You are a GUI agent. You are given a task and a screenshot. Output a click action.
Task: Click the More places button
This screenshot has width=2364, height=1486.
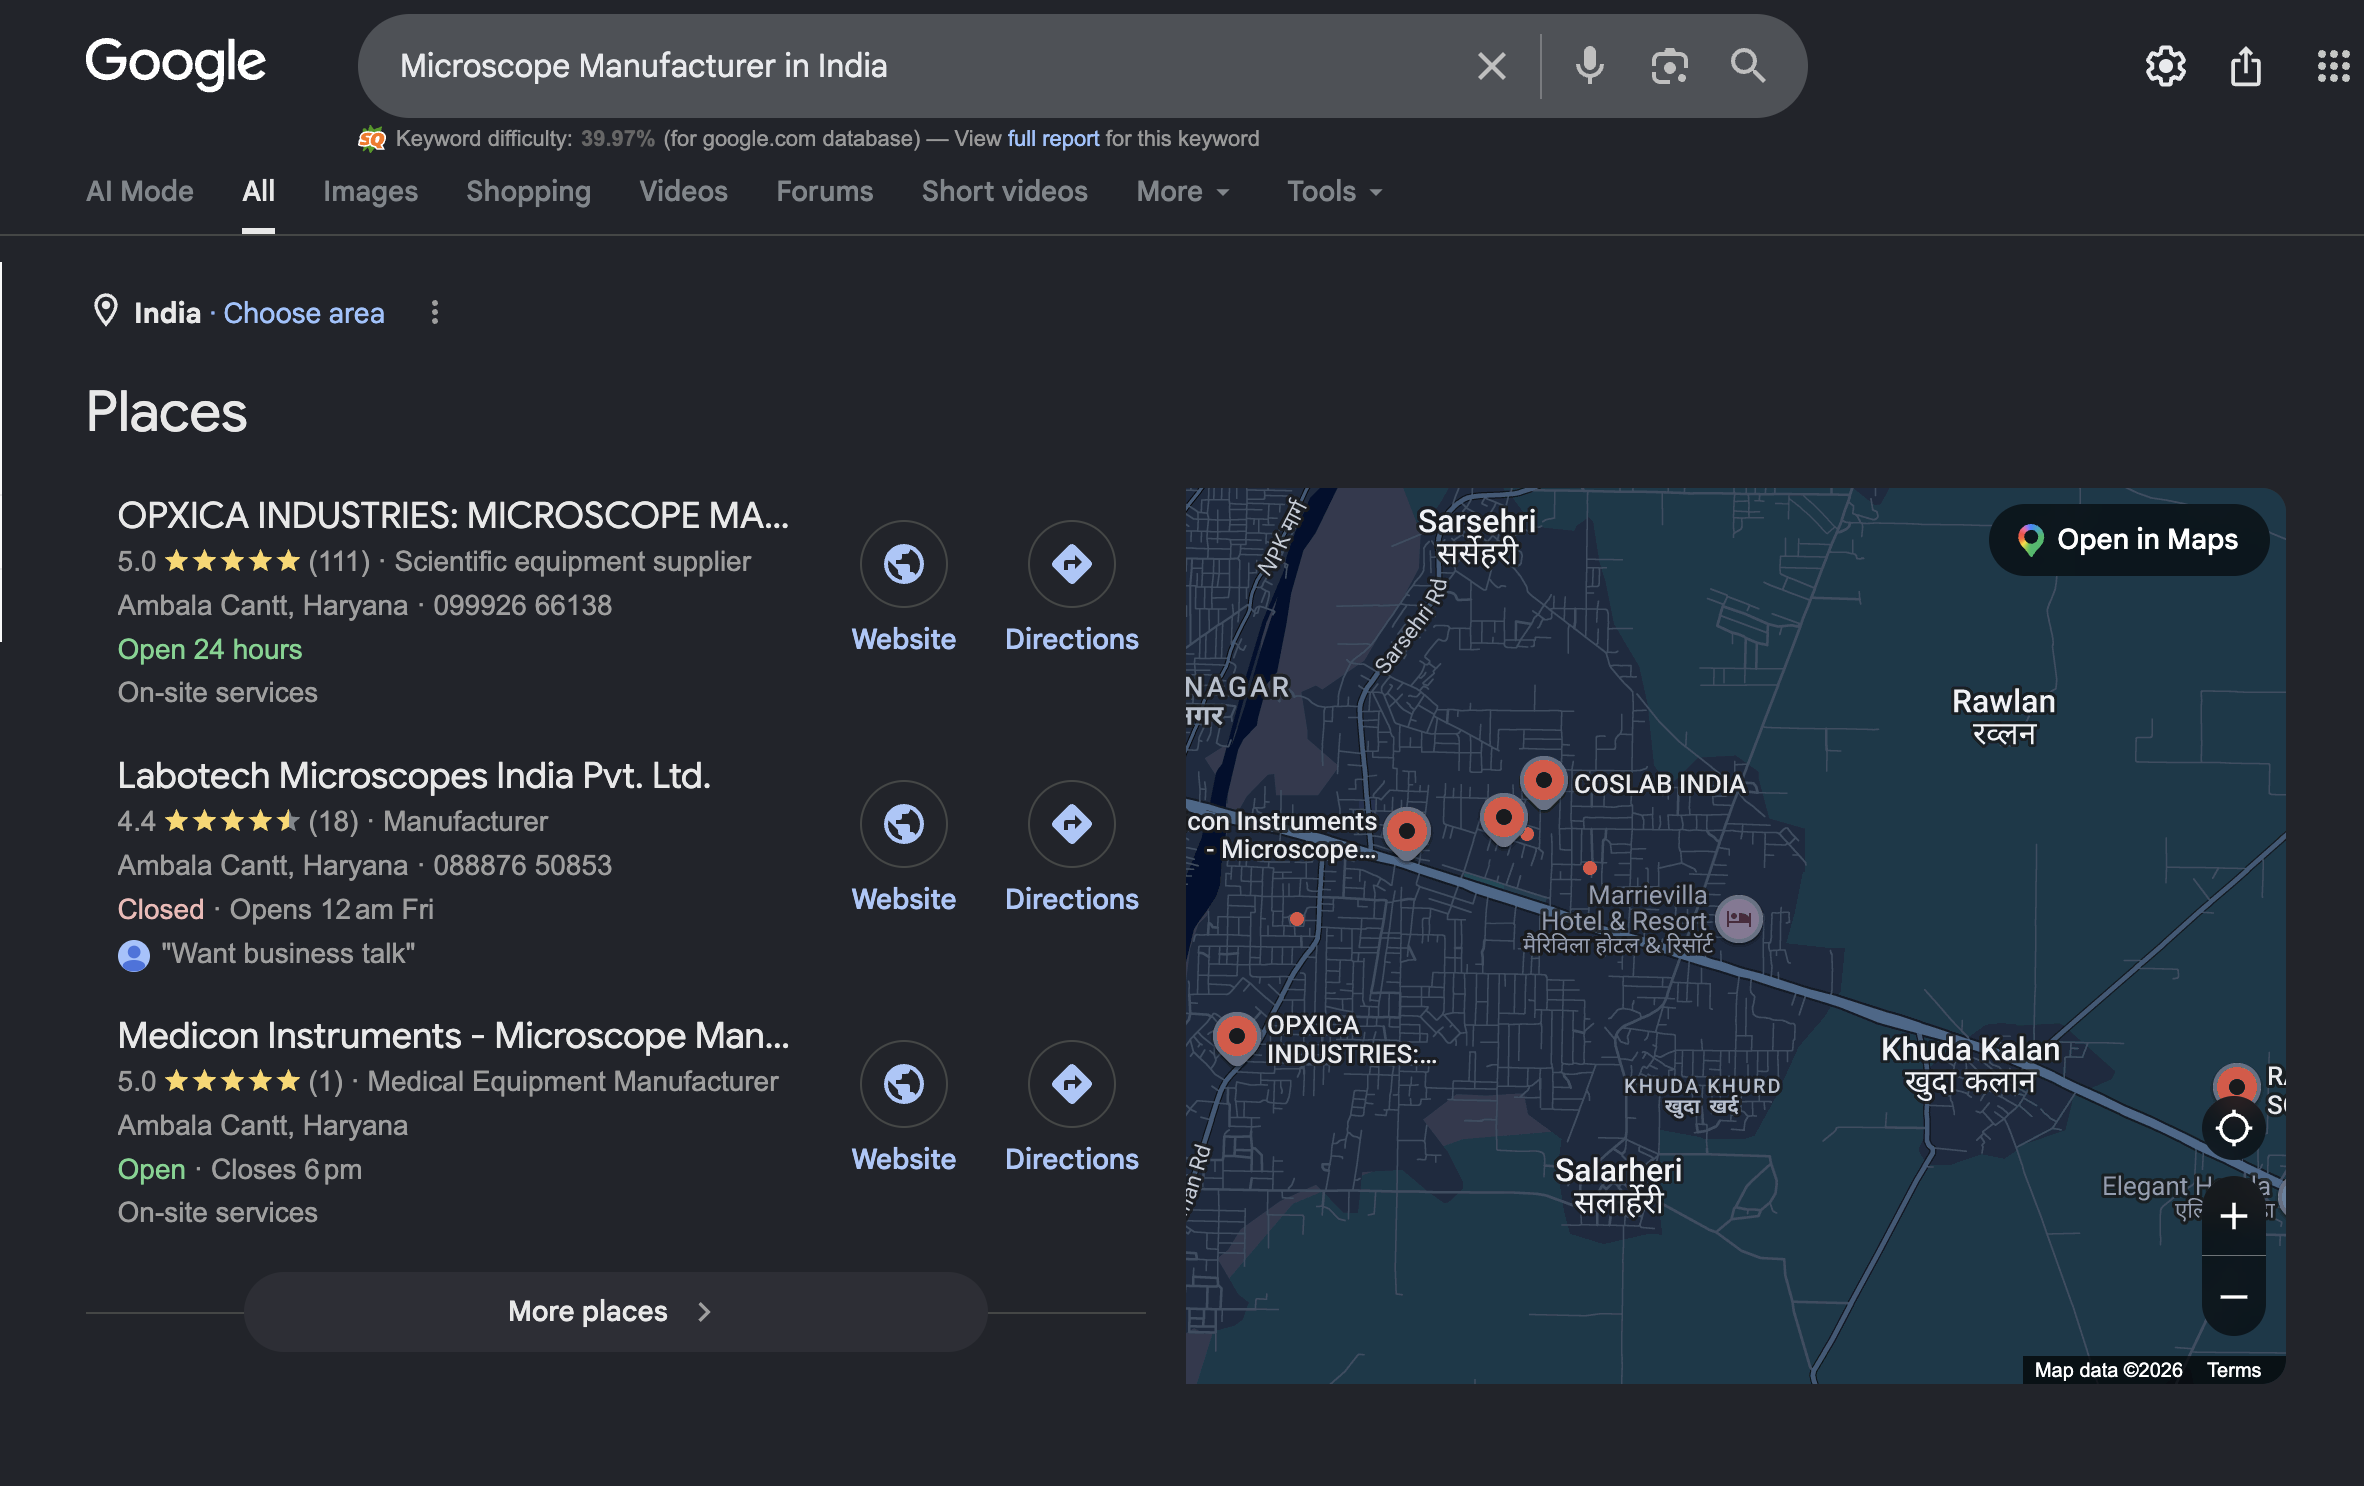tap(615, 1311)
